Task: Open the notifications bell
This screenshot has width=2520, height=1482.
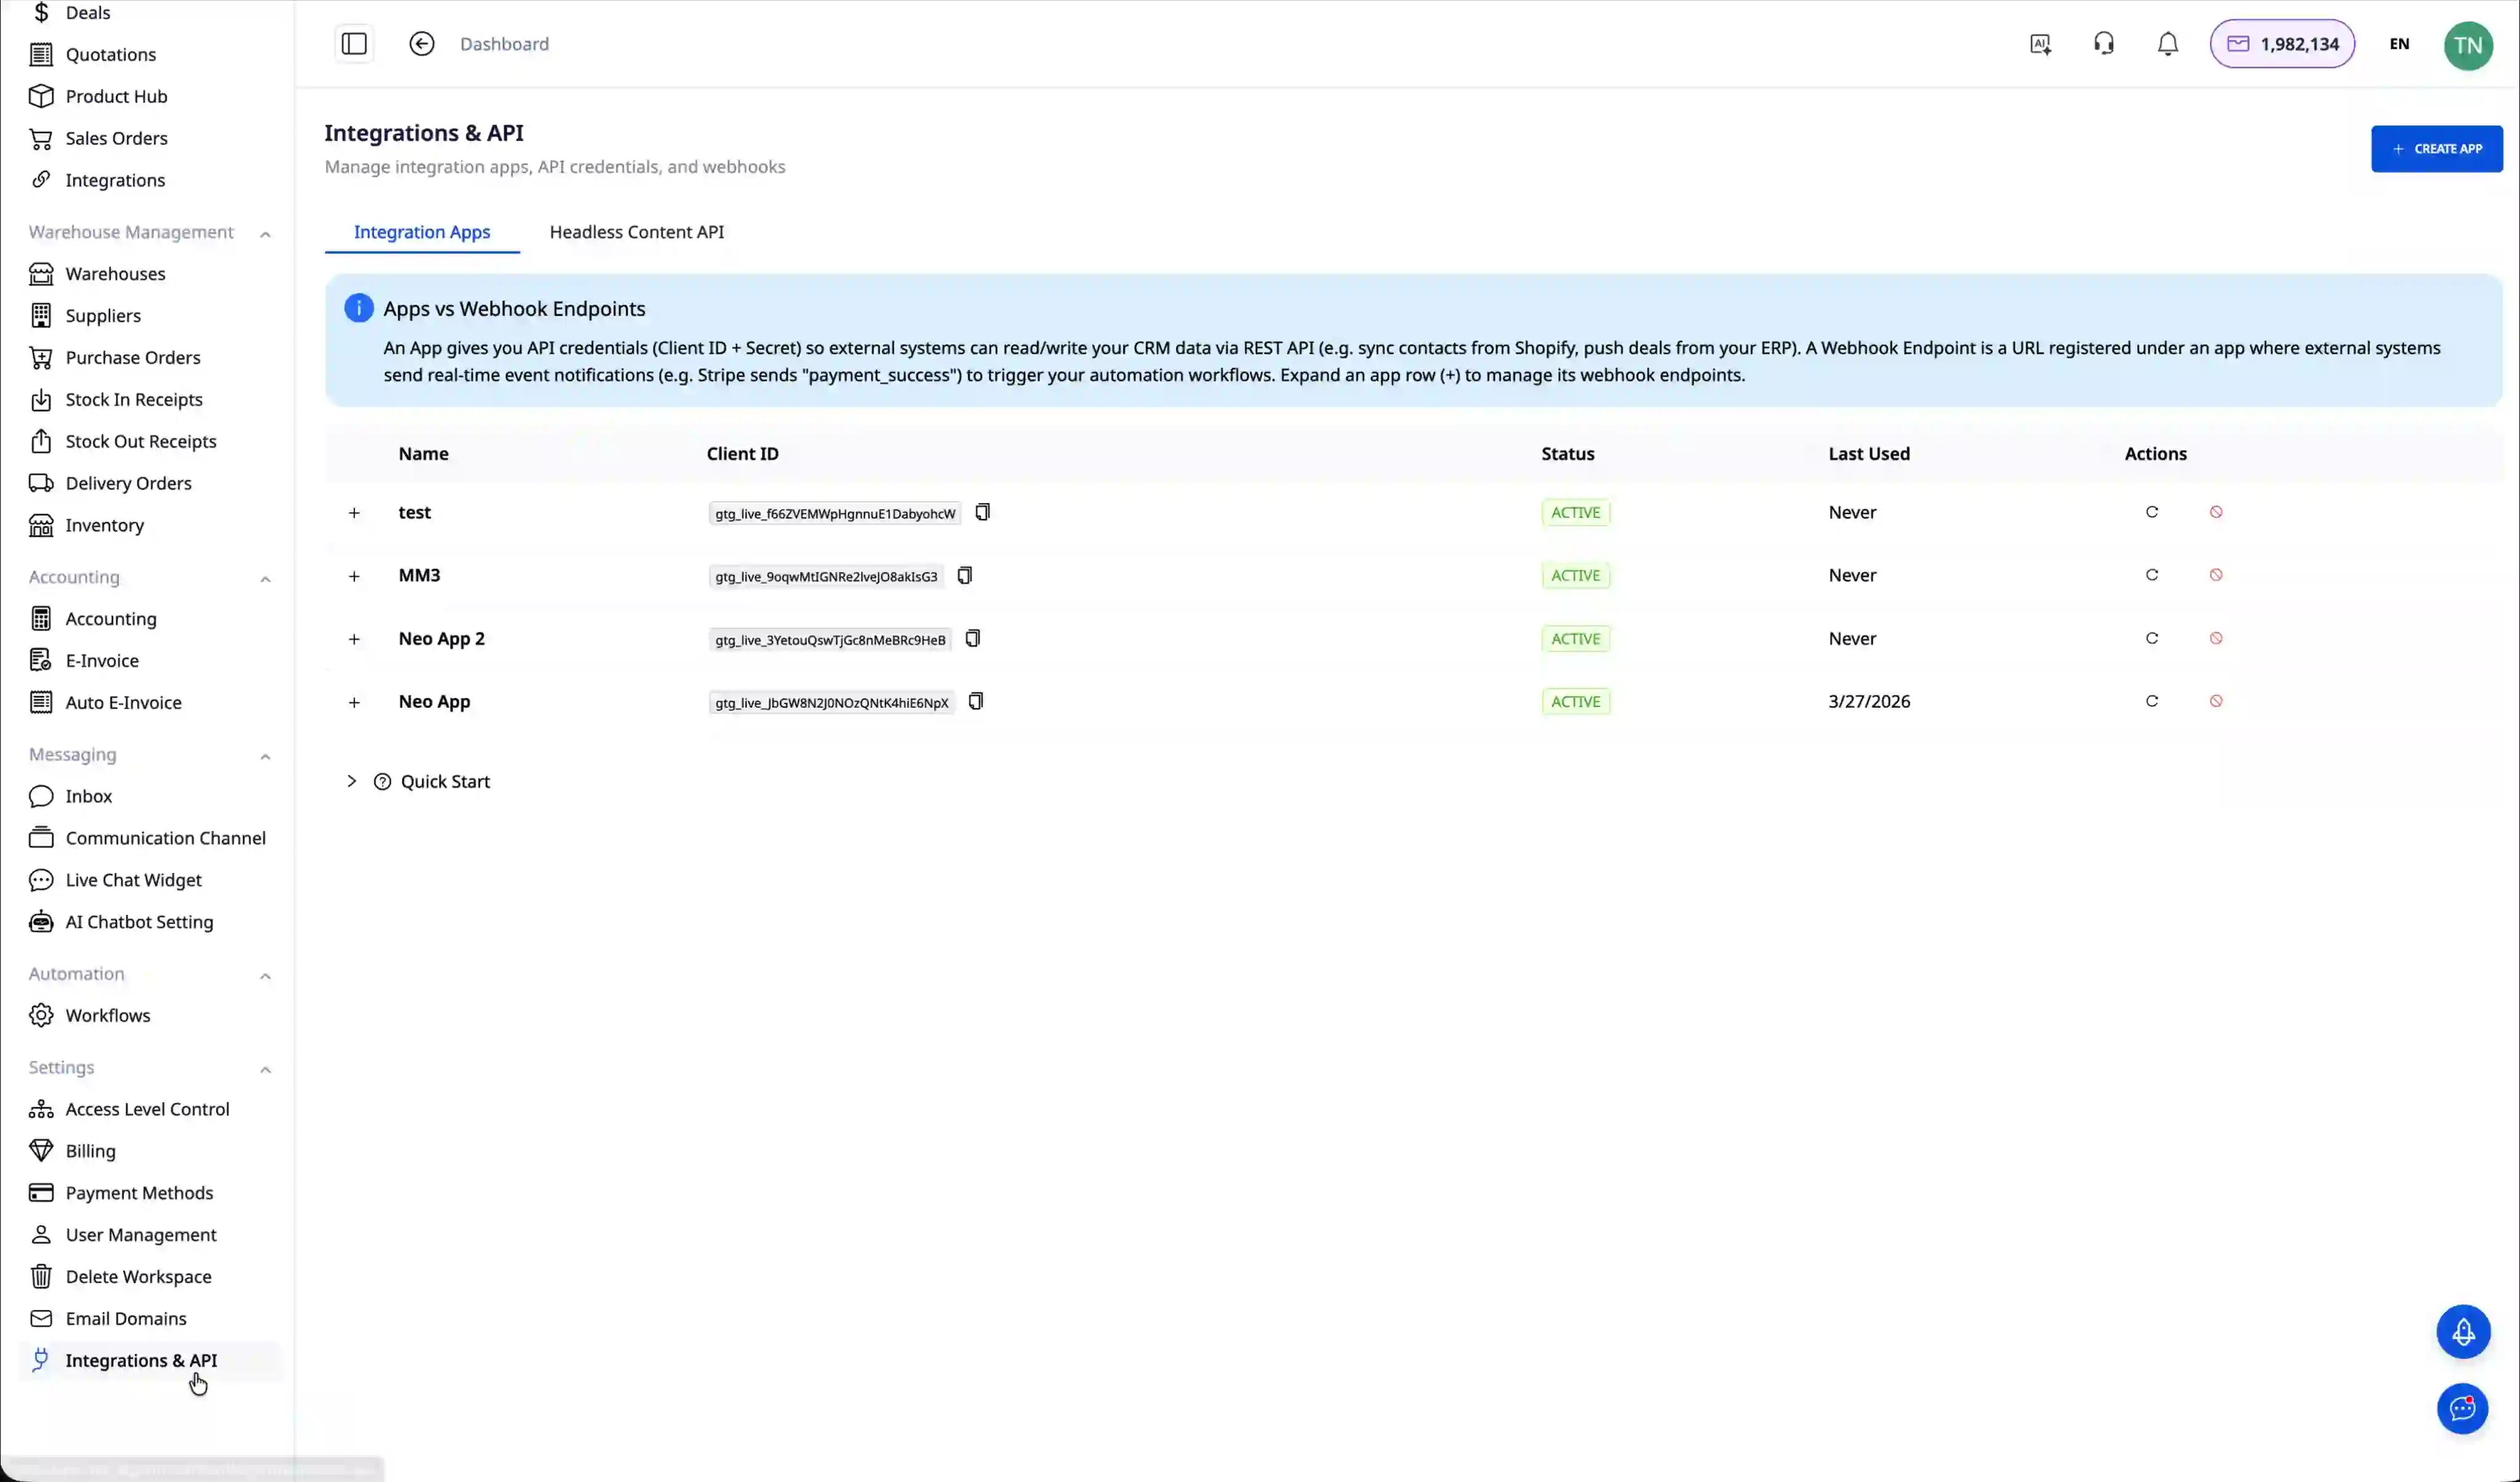Action: pyautogui.click(x=2167, y=43)
